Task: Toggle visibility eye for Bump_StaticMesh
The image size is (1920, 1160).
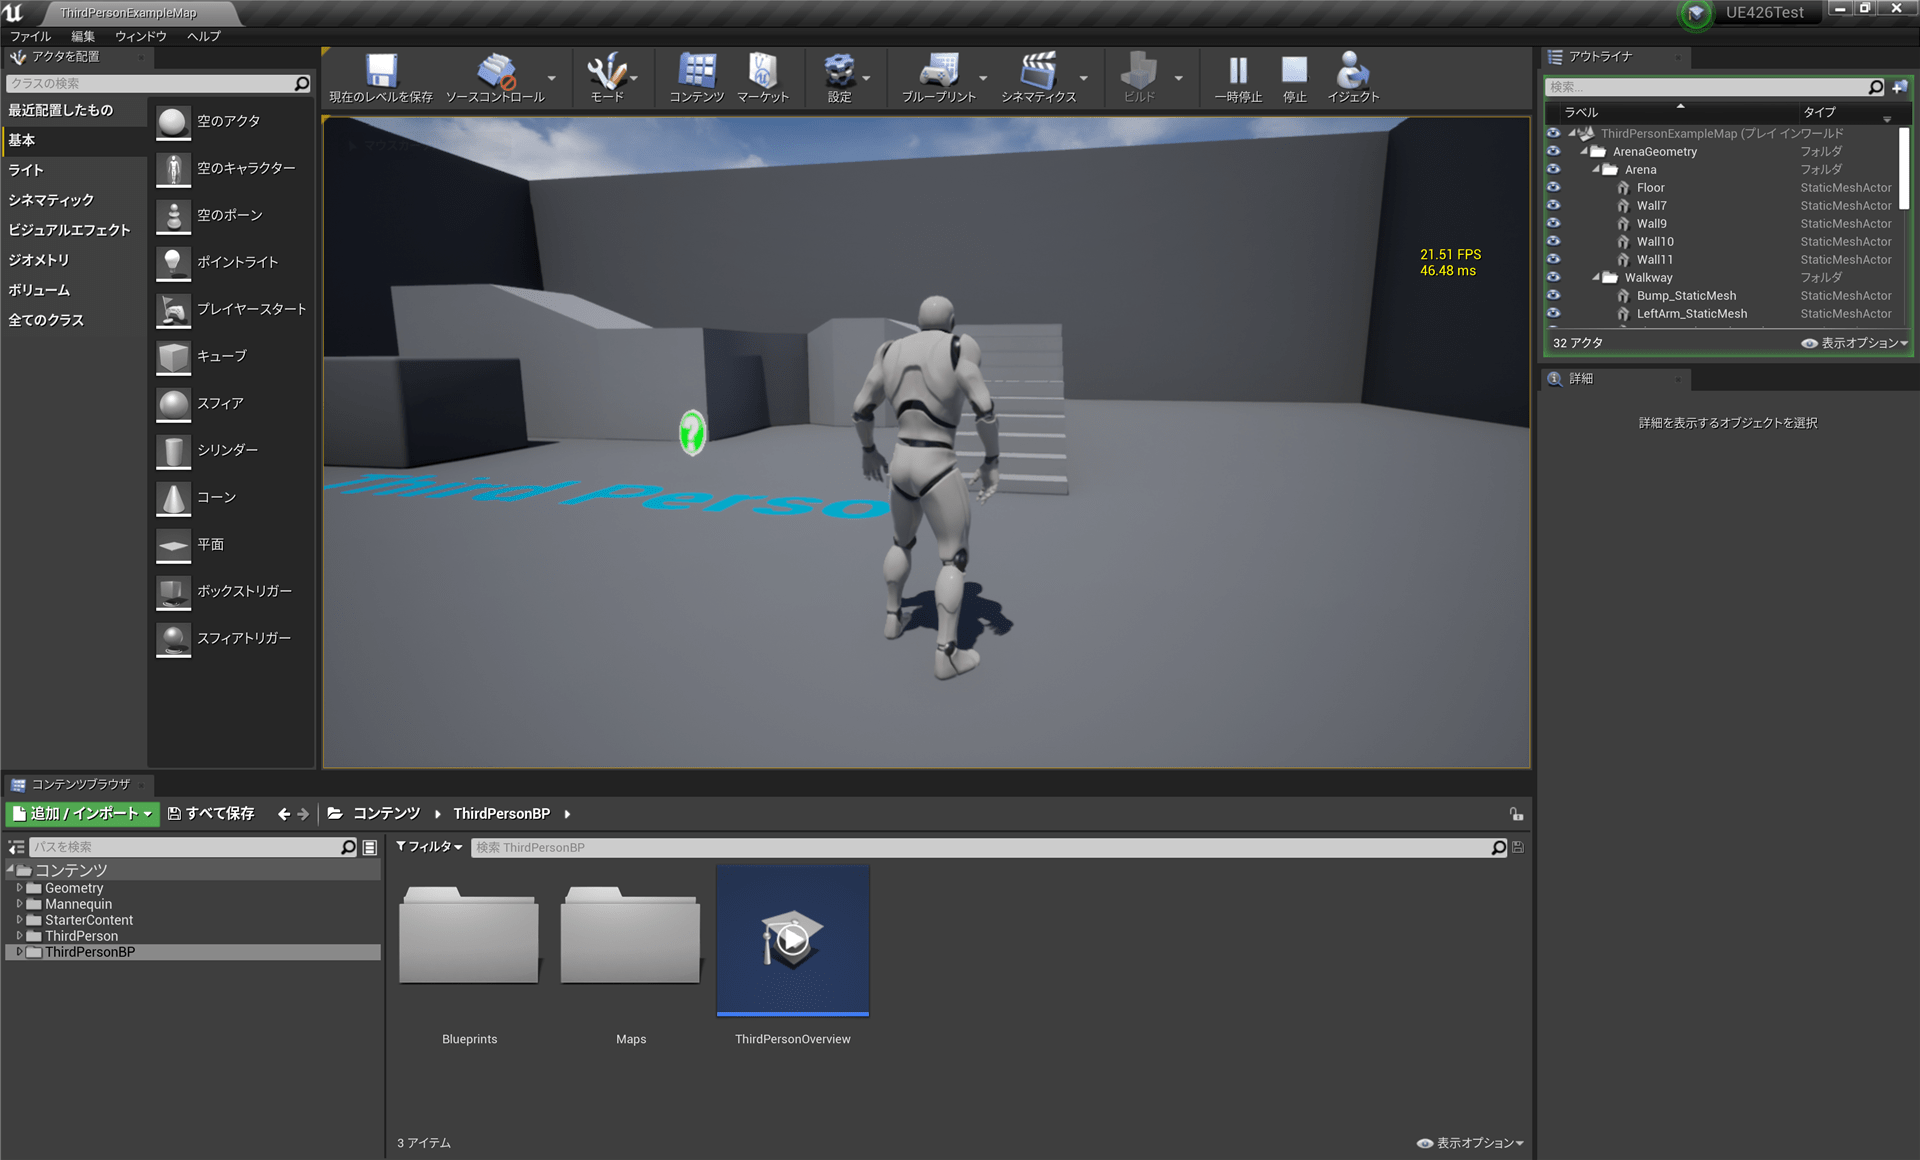Action: (x=1553, y=295)
